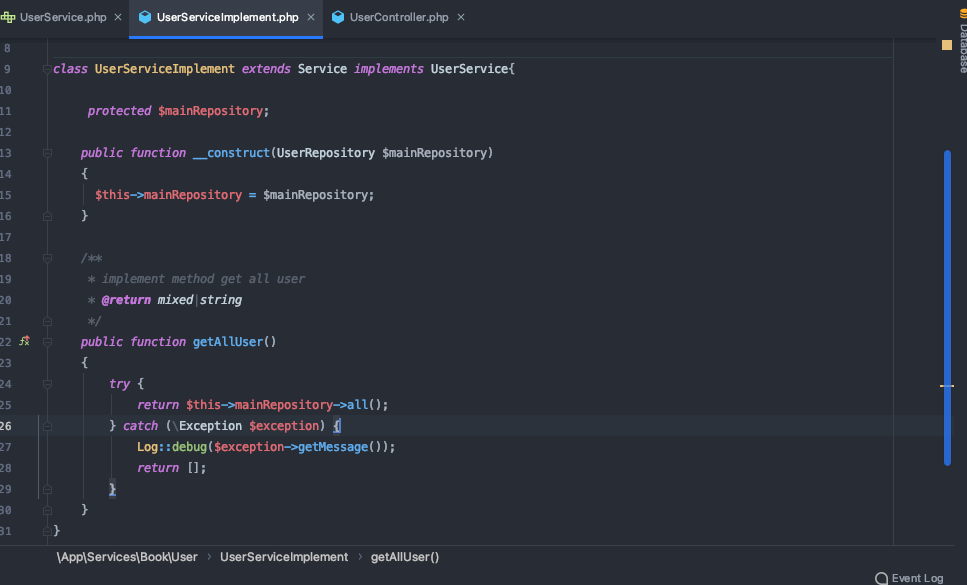This screenshot has height=585, width=967.
Task: Click the plugin icon on UserService.php tab
Action: pyautogui.click(x=10, y=16)
